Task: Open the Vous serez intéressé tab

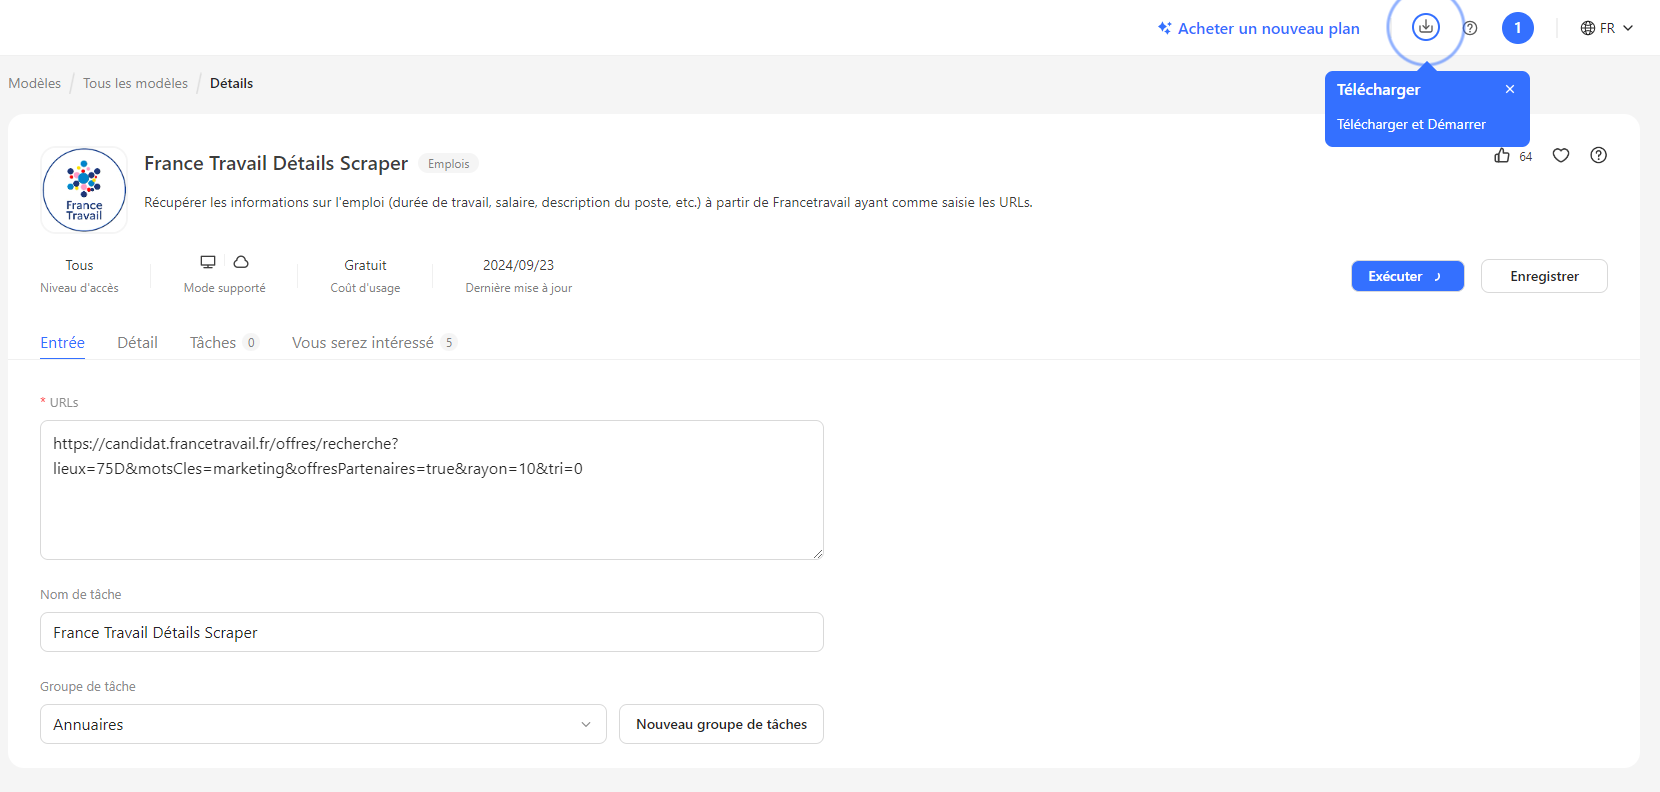Action: point(374,342)
